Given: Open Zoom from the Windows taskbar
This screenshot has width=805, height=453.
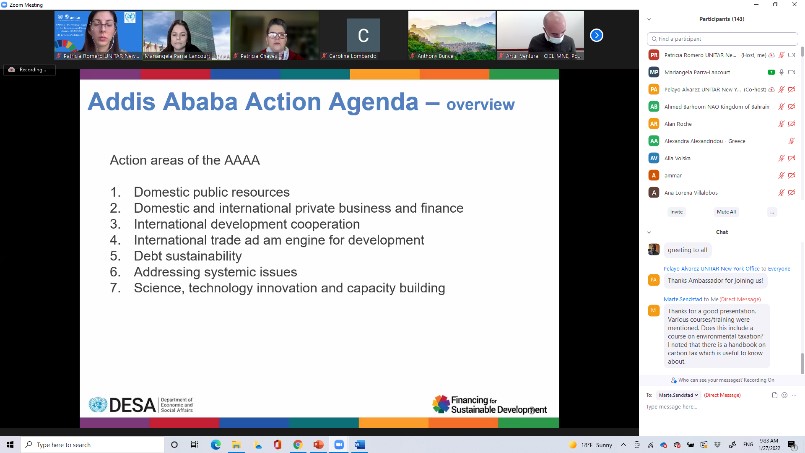Looking at the screenshot, I should point(339,445).
